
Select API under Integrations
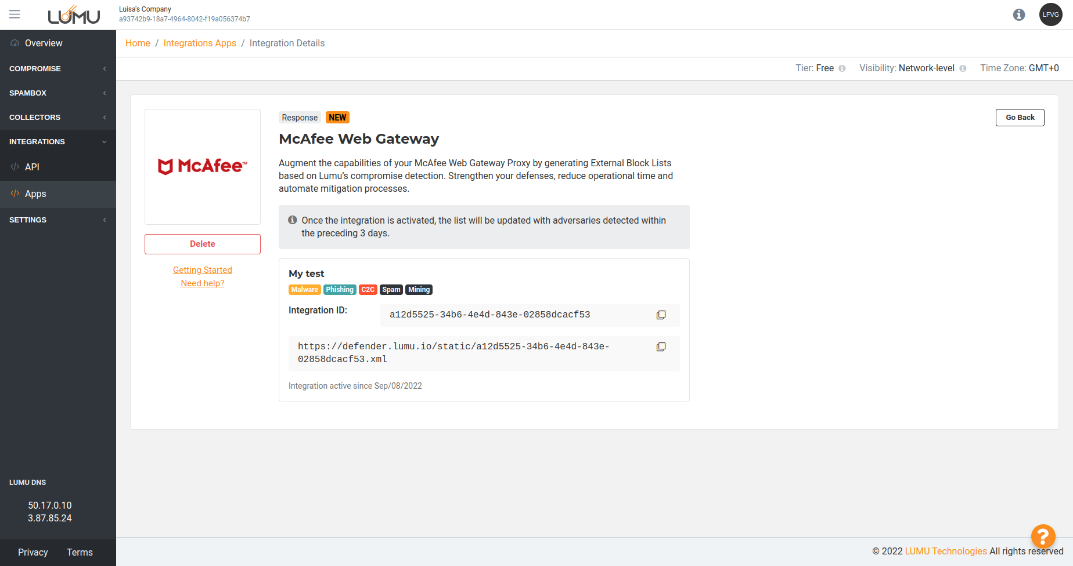coord(32,167)
